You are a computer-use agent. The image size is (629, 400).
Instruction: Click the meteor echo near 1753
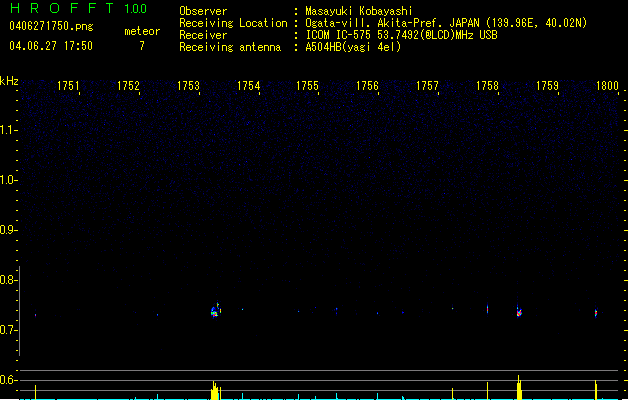215,311
